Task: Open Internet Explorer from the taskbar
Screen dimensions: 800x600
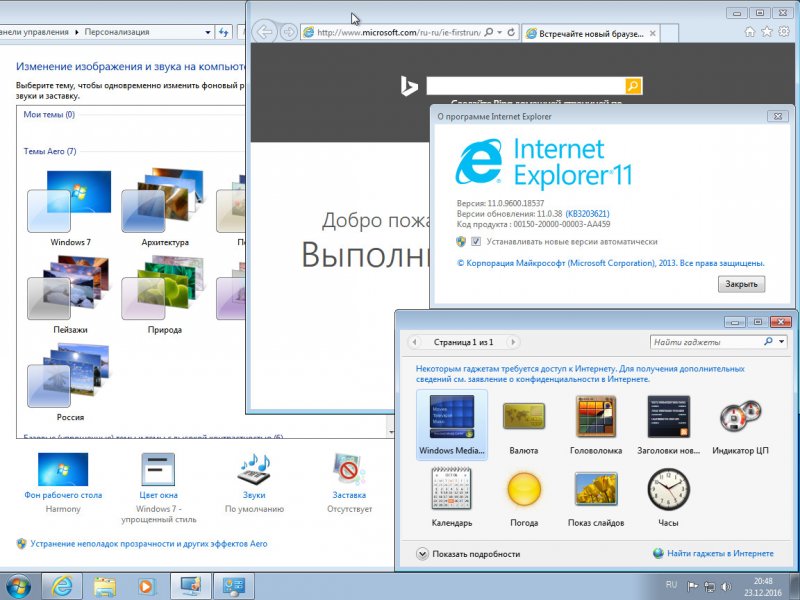Action: click(62, 586)
